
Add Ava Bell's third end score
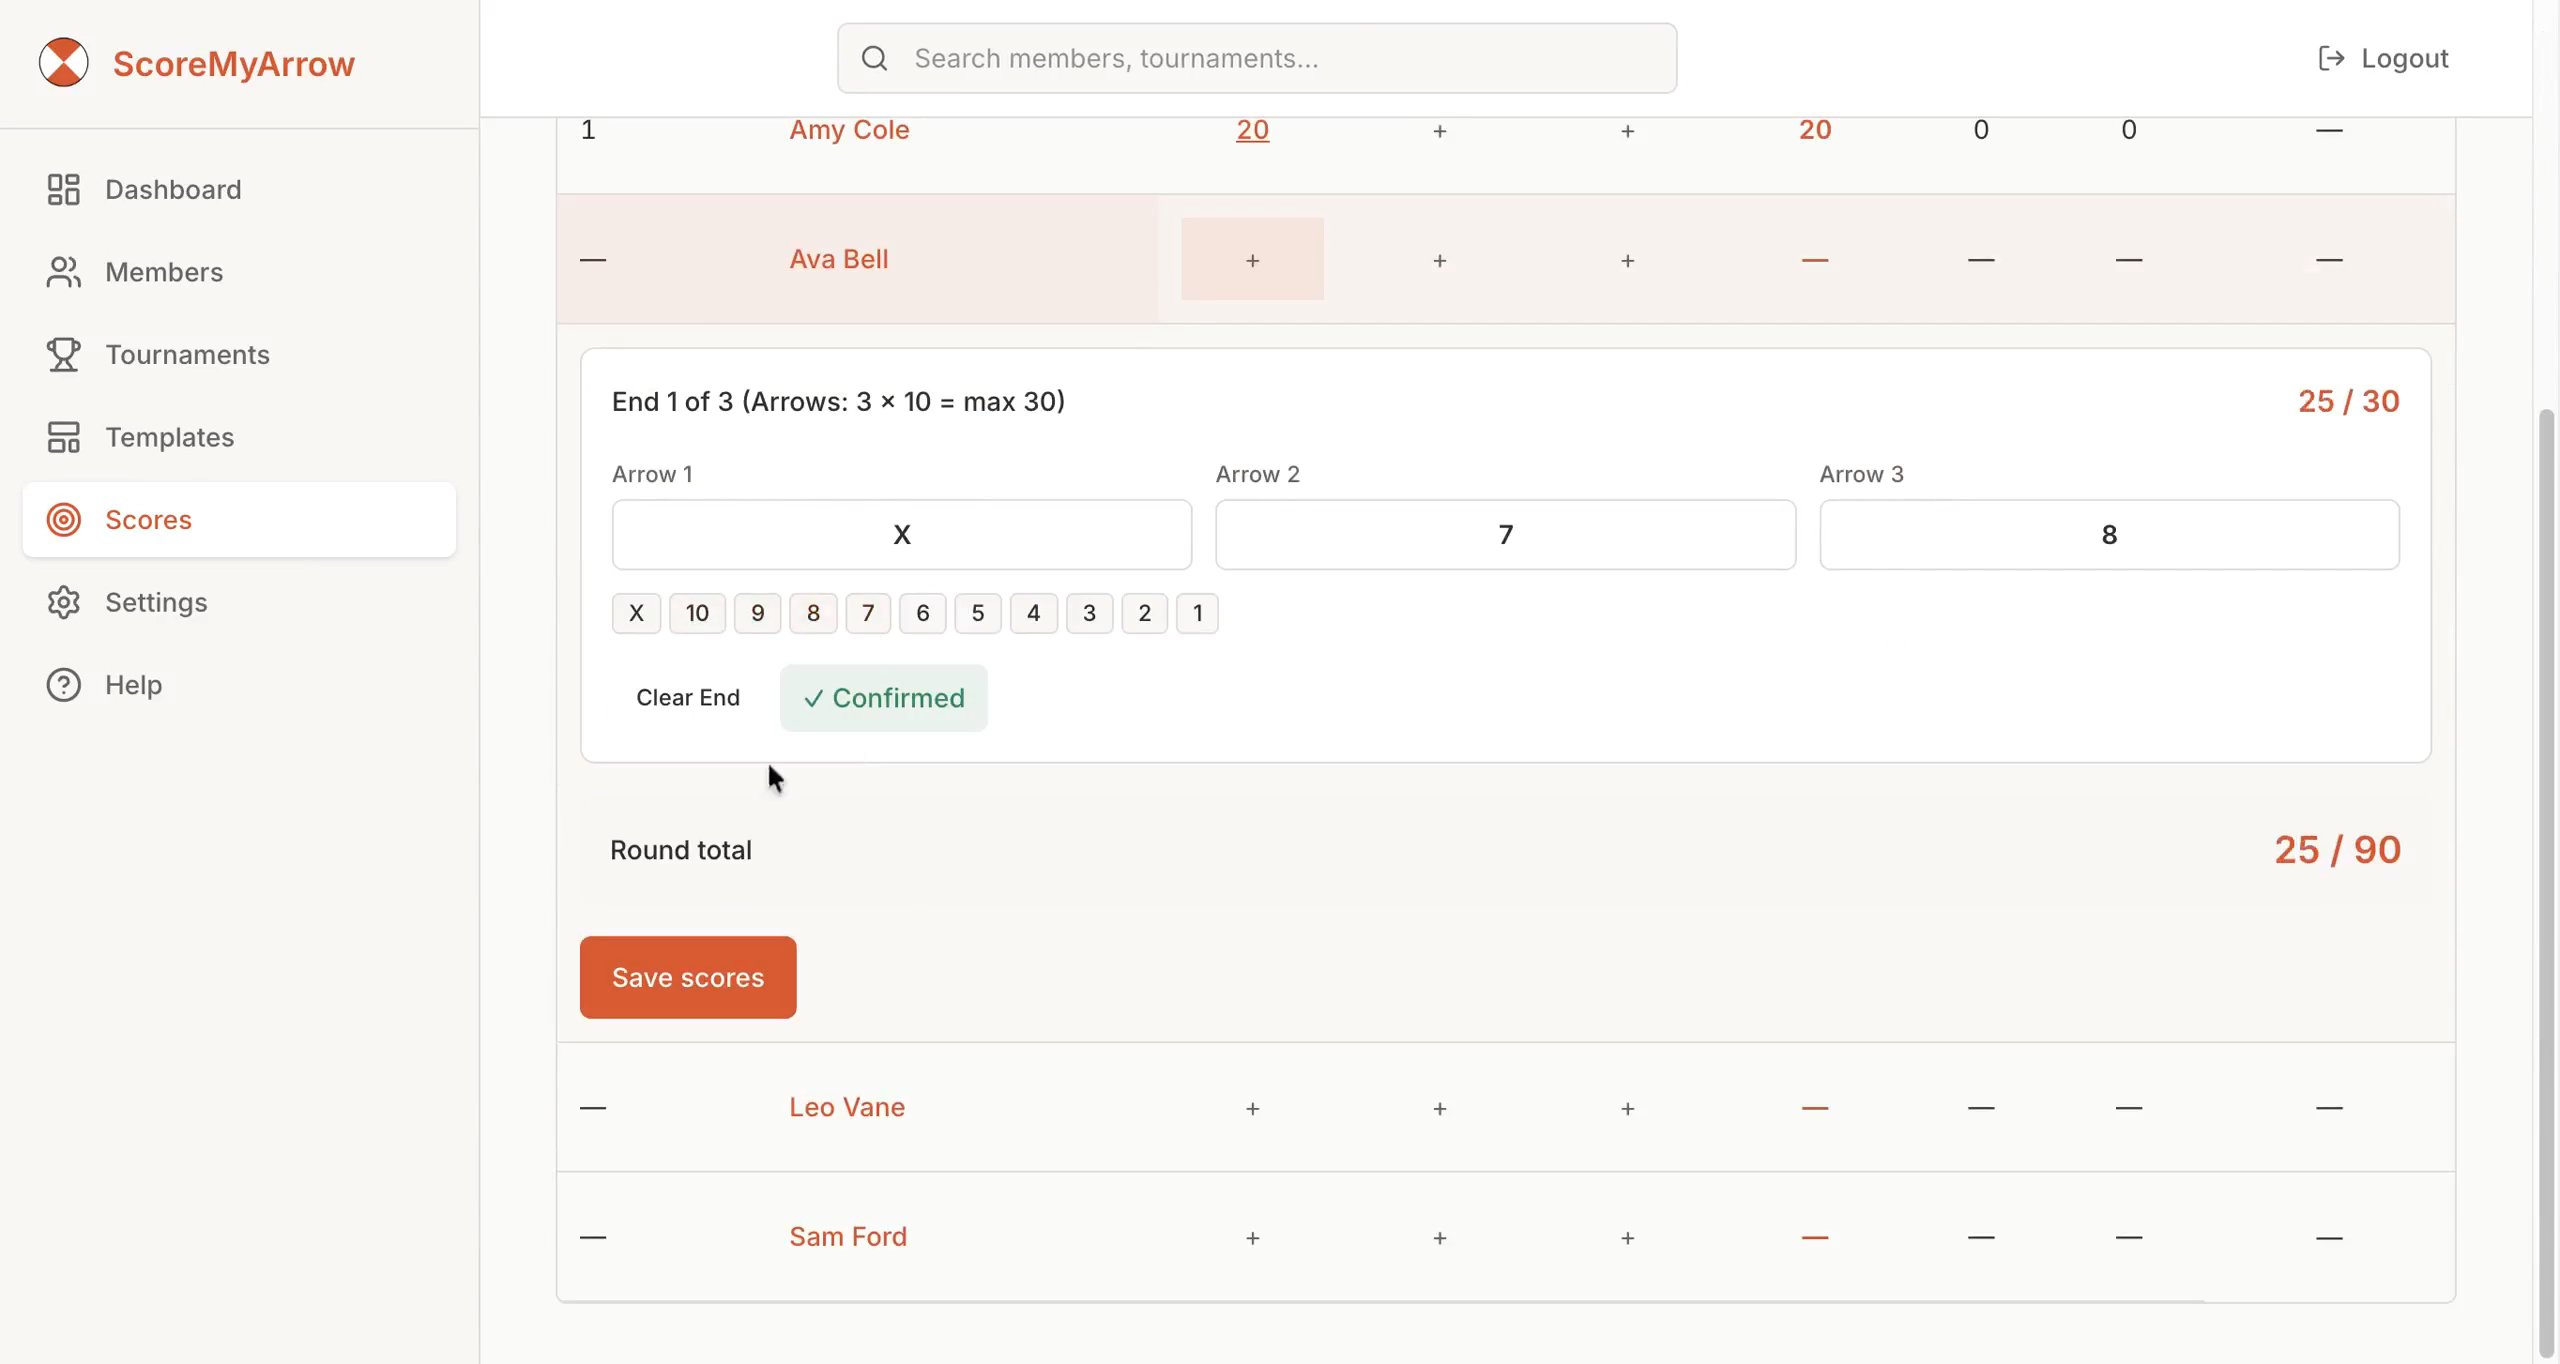click(1627, 260)
